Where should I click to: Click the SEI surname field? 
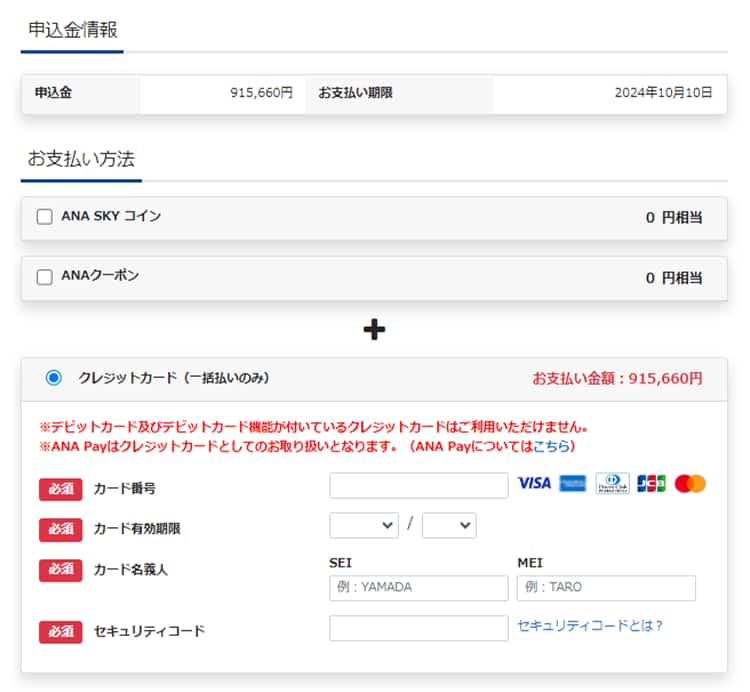click(x=418, y=588)
